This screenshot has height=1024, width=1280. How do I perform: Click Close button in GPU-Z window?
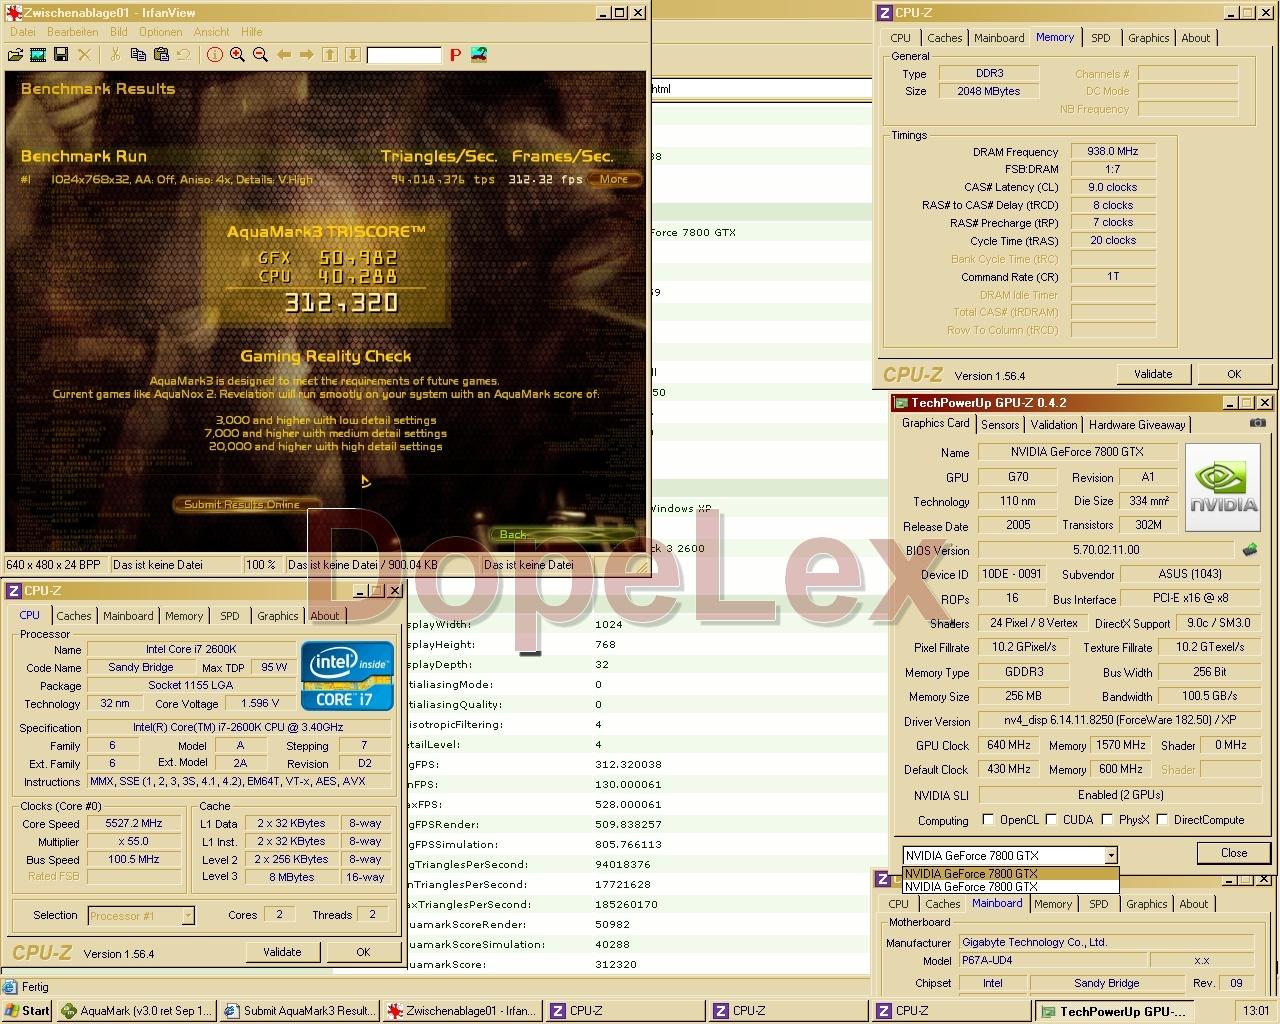pos(1234,853)
